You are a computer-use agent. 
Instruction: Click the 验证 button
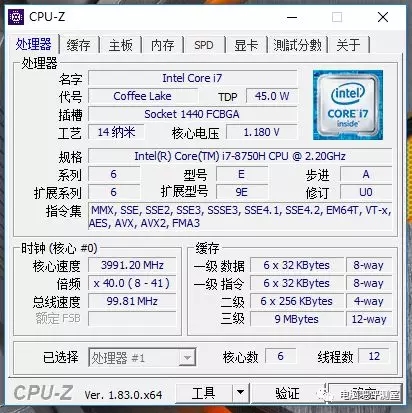[x=287, y=392]
